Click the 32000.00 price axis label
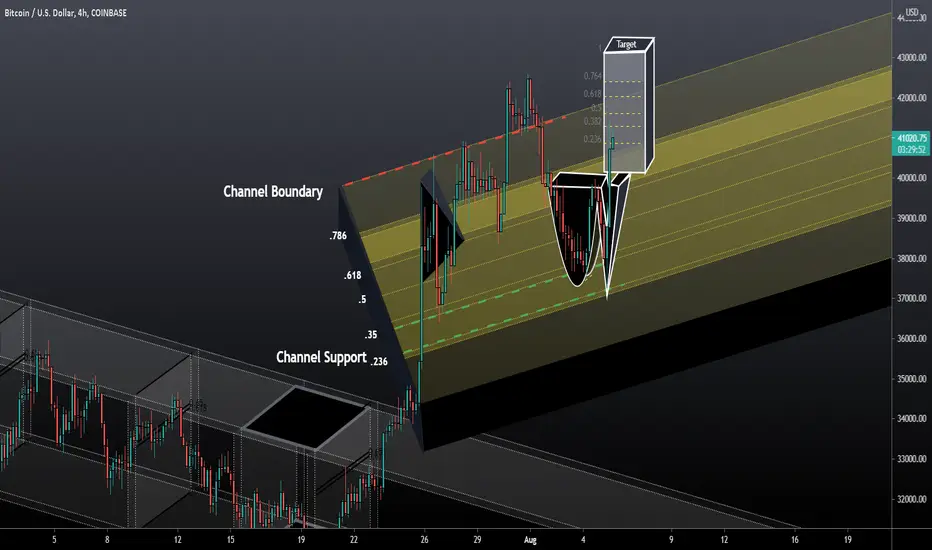 click(x=912, y=499)
